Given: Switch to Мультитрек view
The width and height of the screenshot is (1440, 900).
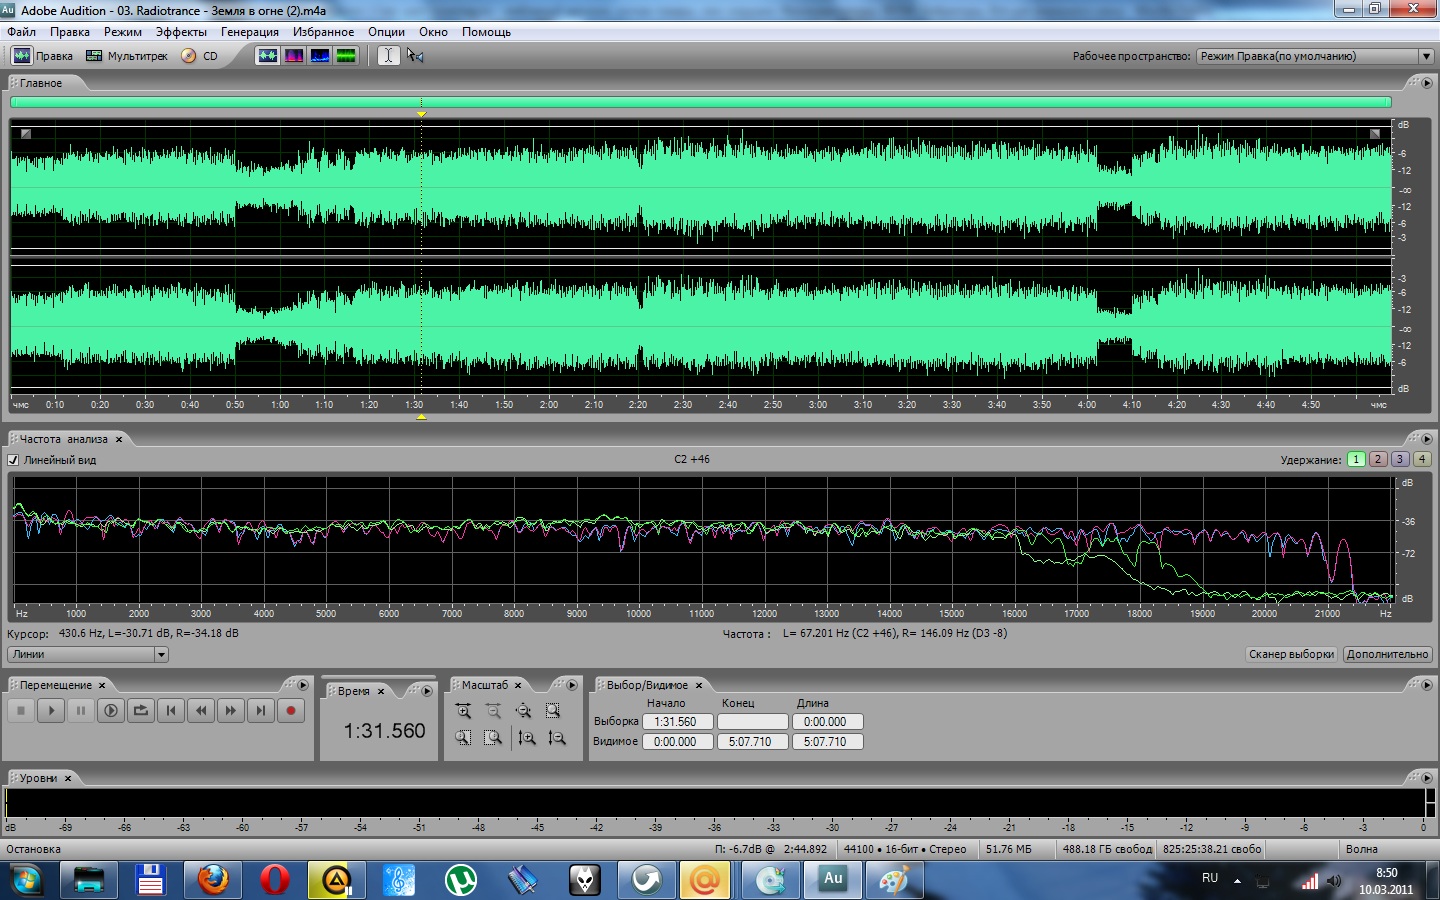Looking at the screenshot, I should click(x=127, y=56).
